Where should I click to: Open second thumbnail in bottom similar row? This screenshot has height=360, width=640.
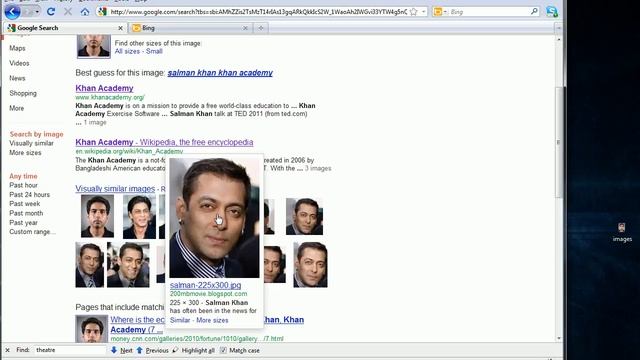(128, 265)
